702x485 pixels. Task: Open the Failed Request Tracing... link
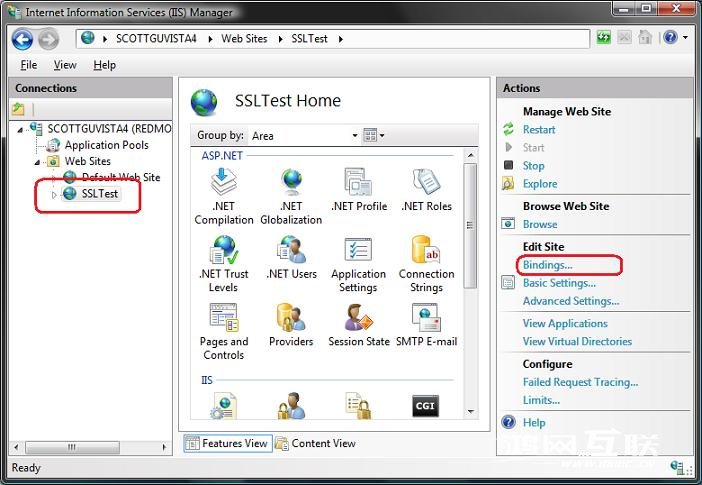(x=580, y=382)
